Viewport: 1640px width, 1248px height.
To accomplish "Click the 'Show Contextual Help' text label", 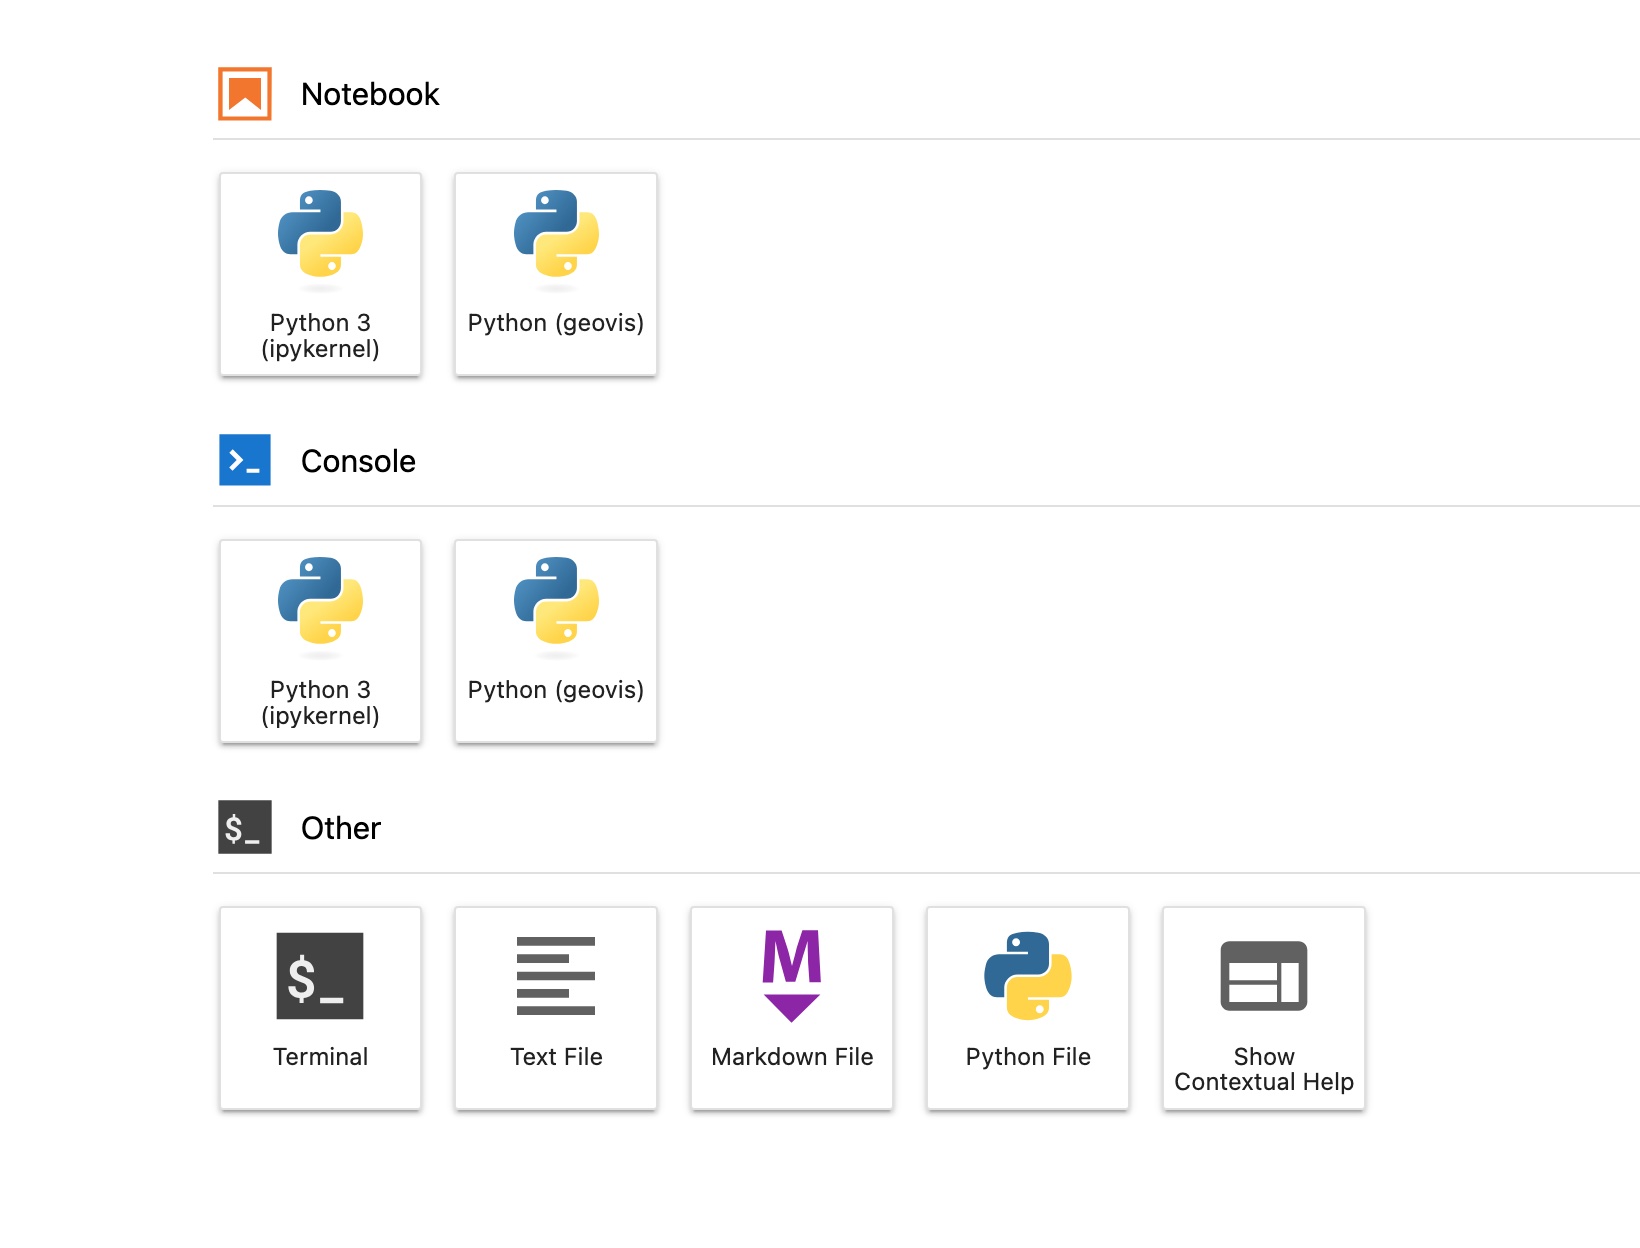I will (1264, 1070).
